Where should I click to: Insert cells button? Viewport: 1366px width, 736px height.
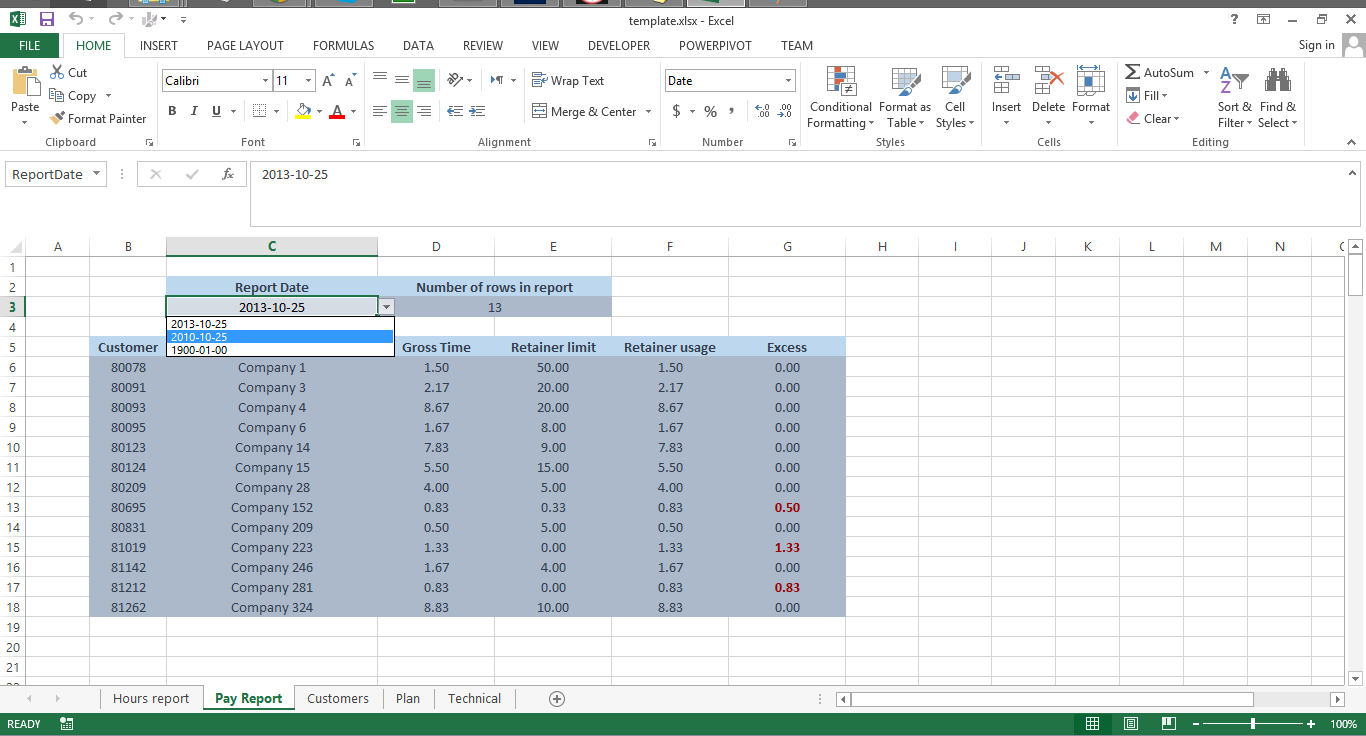pos(1006,97)
